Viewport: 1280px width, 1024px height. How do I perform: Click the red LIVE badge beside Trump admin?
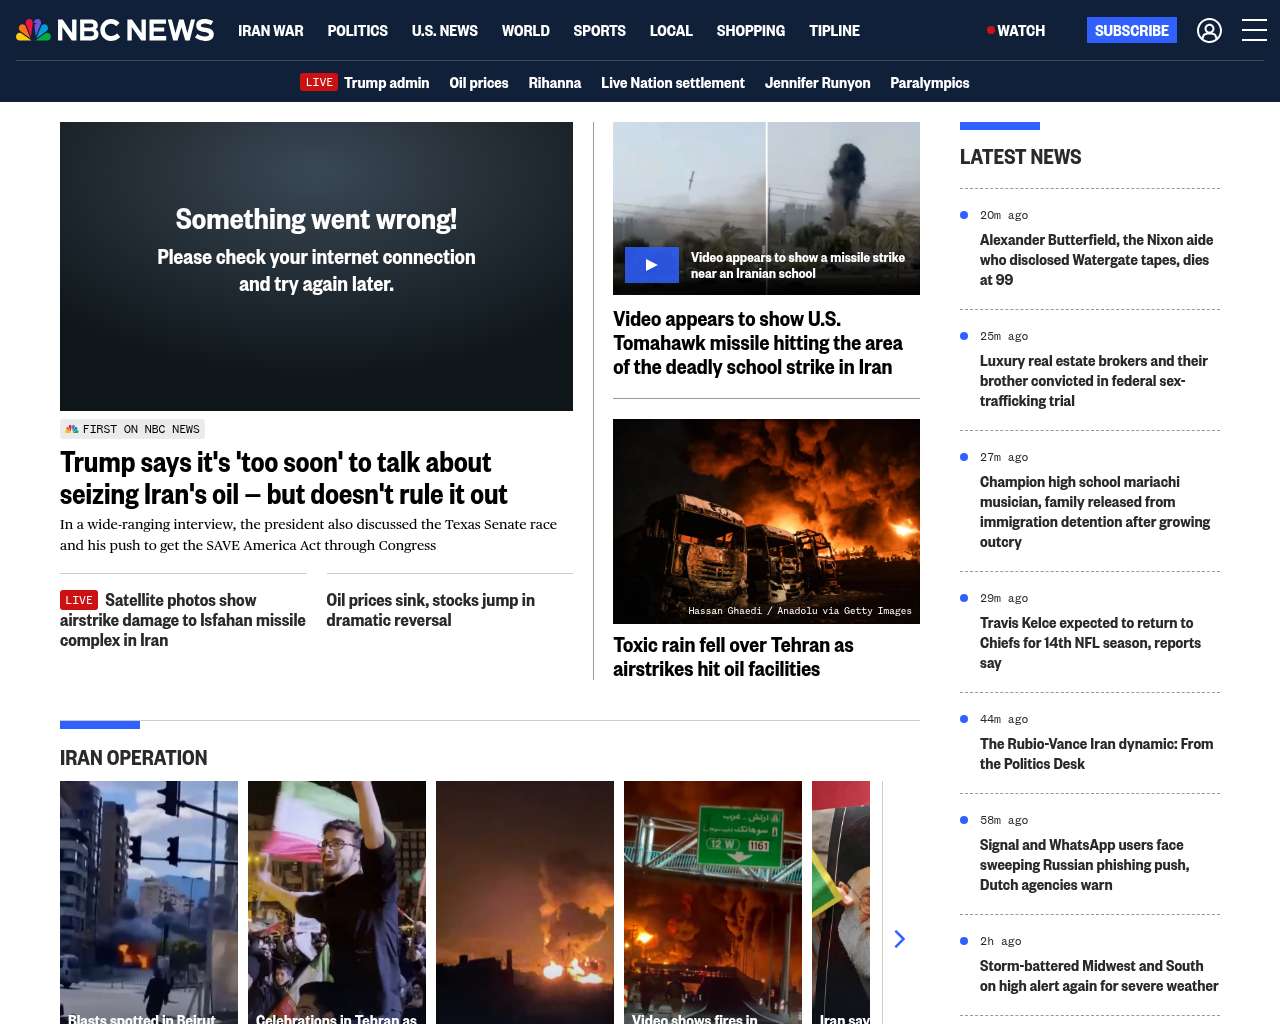click(319, 83)
